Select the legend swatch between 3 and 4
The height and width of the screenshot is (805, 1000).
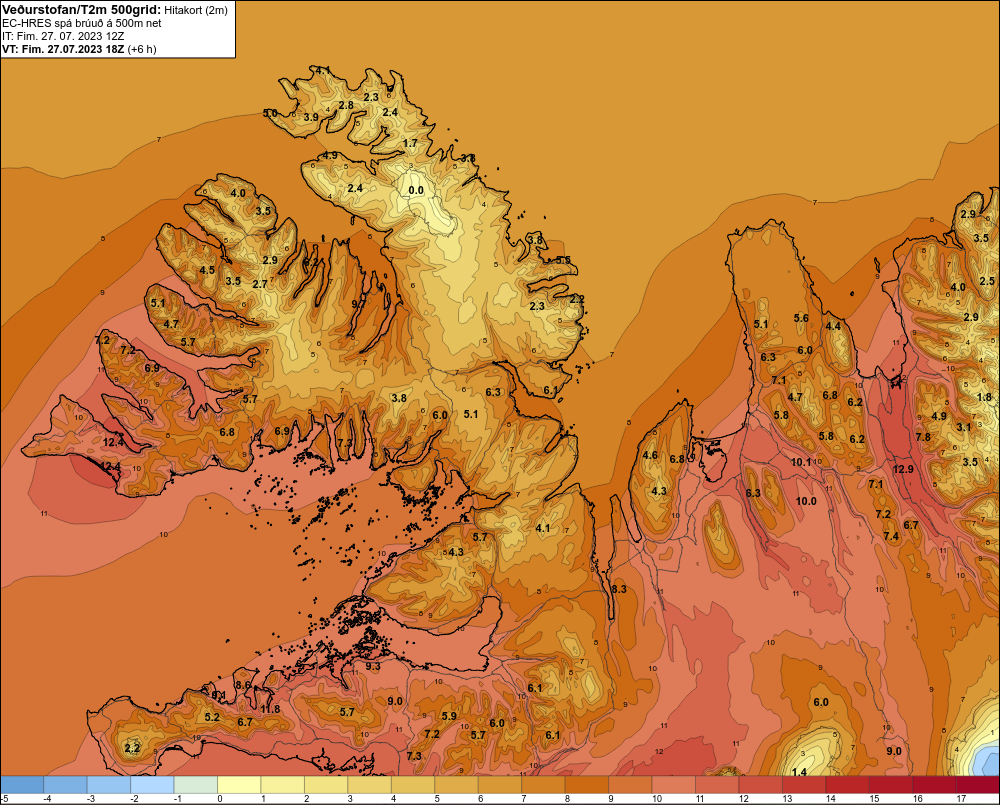pos(369,784)
